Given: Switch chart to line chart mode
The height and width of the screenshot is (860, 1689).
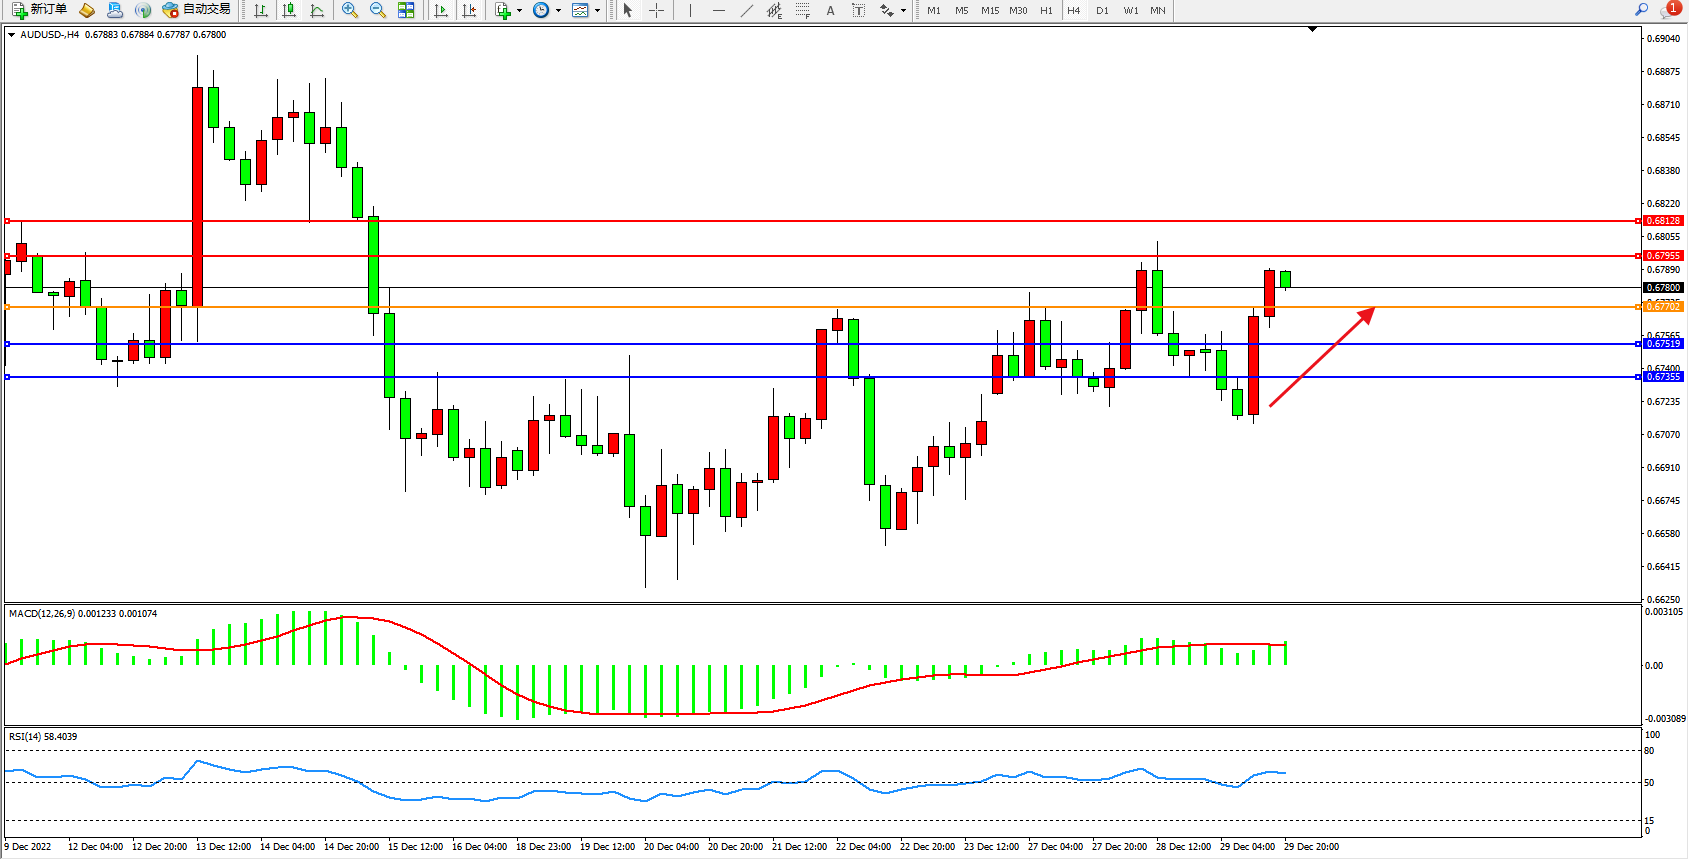Looking at the screenshot, I should click(317, 10).
